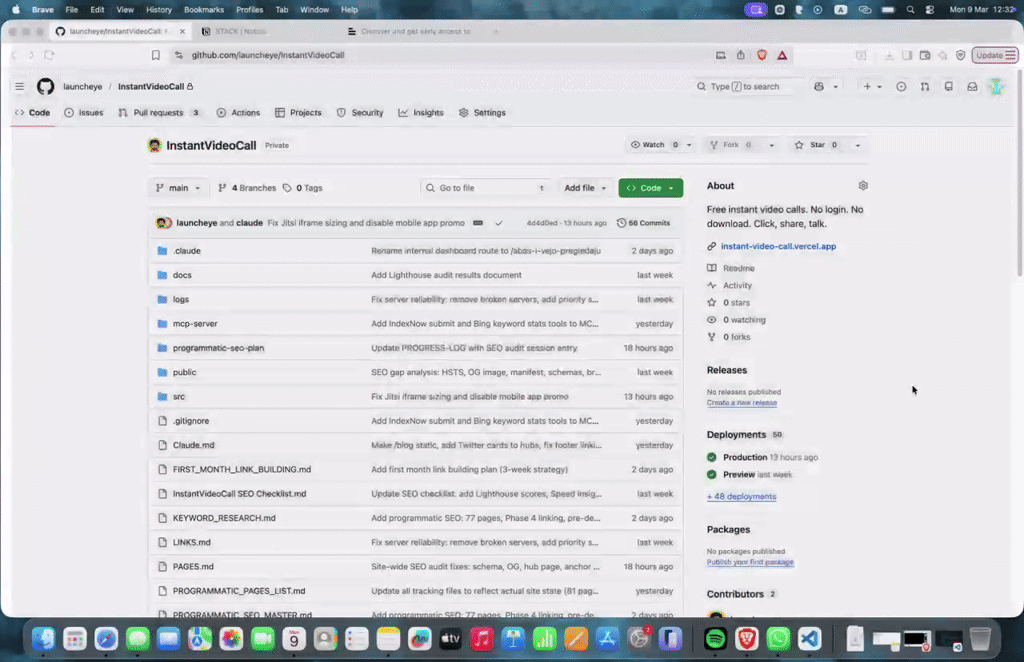Image resolution: width=1024 pixels, height=662 pixels.
Task: Expand the Fork options arrow
Action: [771, 145]
